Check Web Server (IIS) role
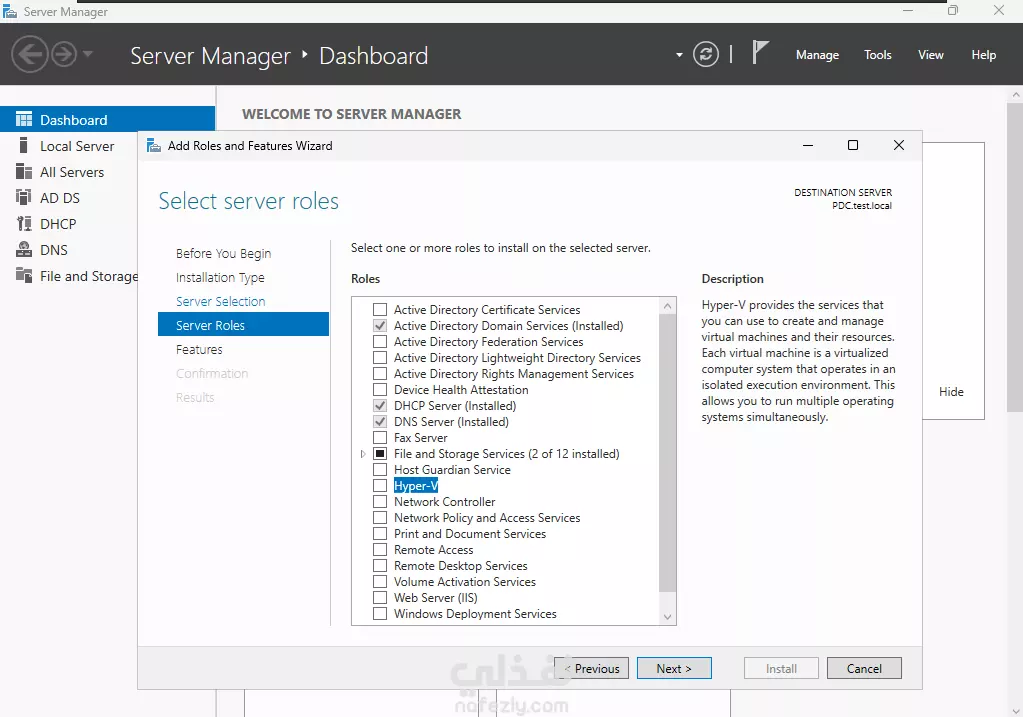The image size is (1023, 717). point(380,597)
